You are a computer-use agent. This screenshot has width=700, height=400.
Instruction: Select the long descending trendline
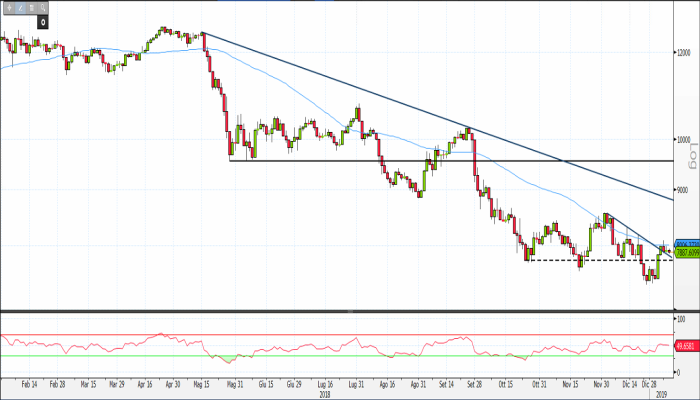(400, 103)
